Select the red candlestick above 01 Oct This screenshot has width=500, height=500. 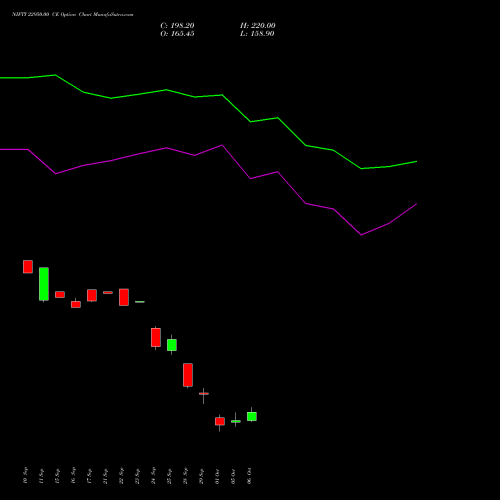click(220, 421)
